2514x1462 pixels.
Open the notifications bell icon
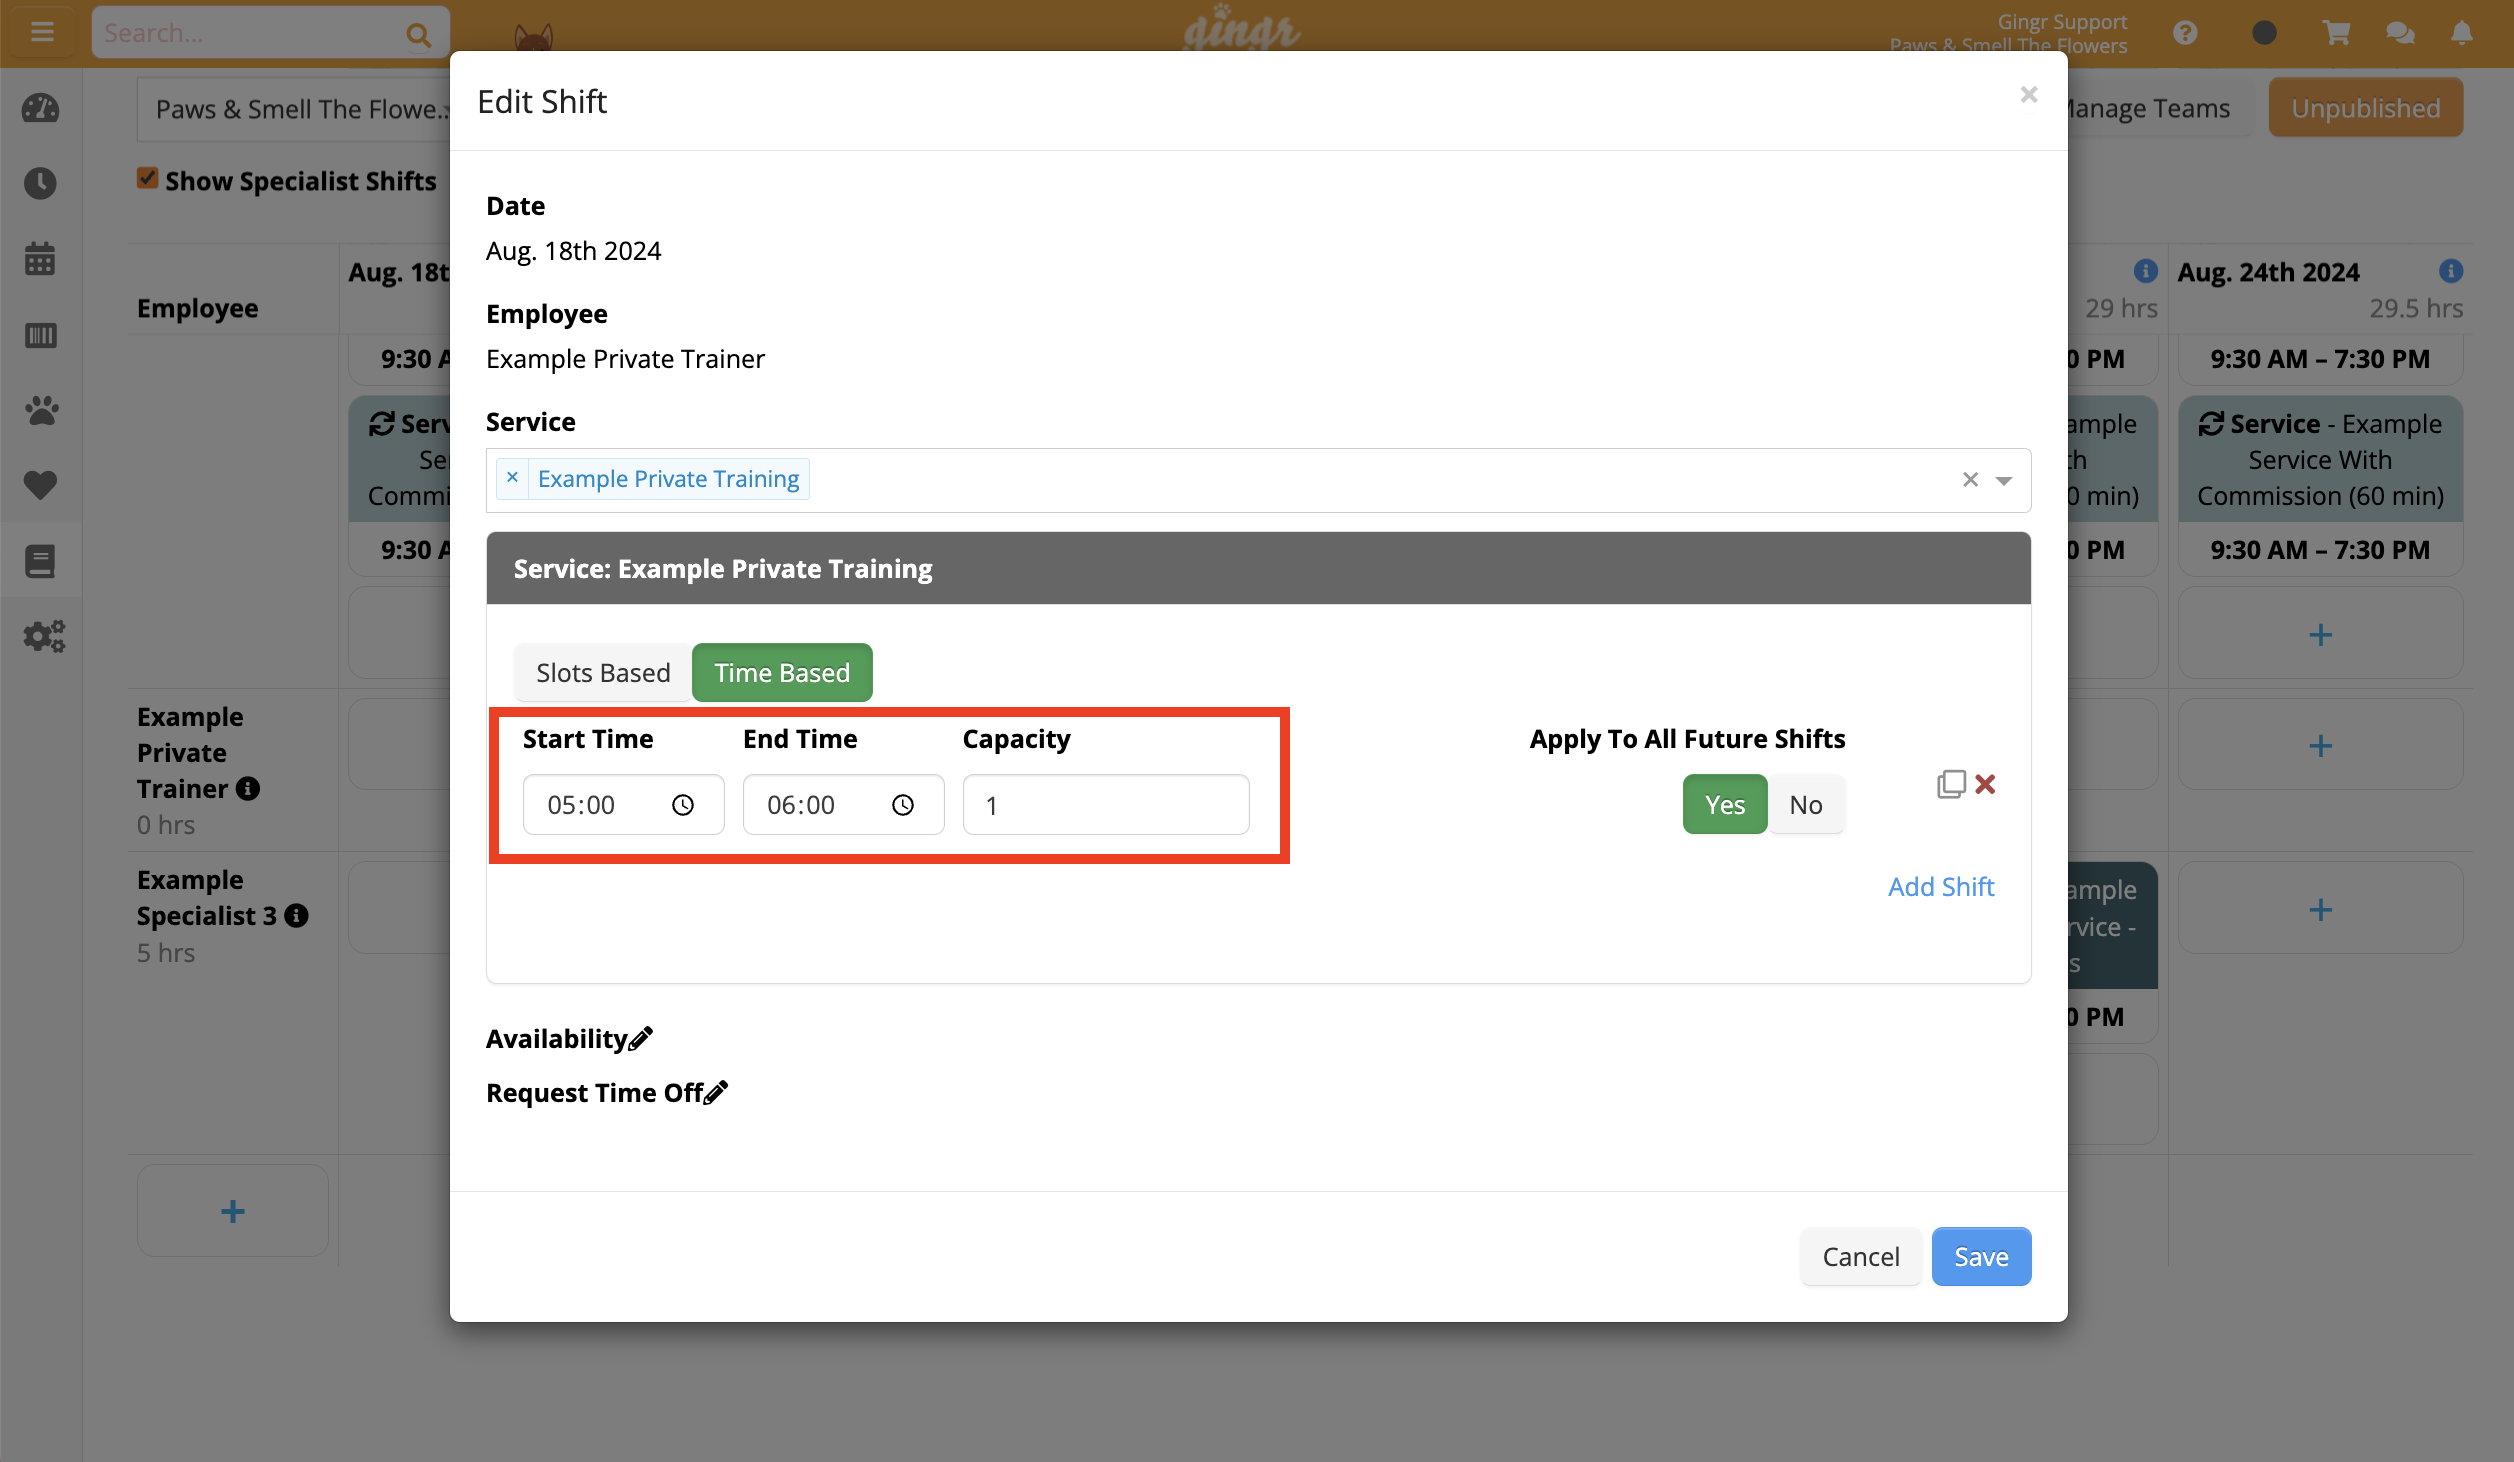tap(2462, 33)
